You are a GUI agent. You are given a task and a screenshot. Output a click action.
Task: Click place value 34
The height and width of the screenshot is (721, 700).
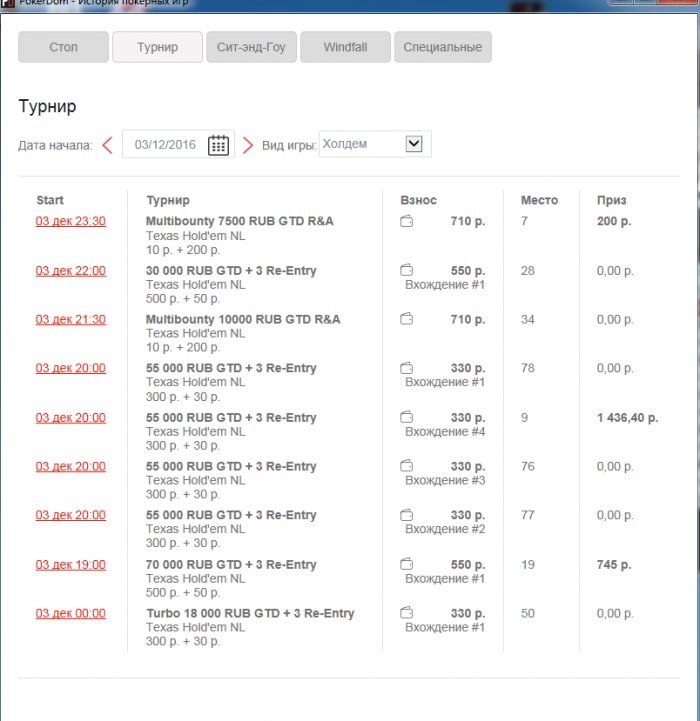pyautogui.click(x=528, y=319)
